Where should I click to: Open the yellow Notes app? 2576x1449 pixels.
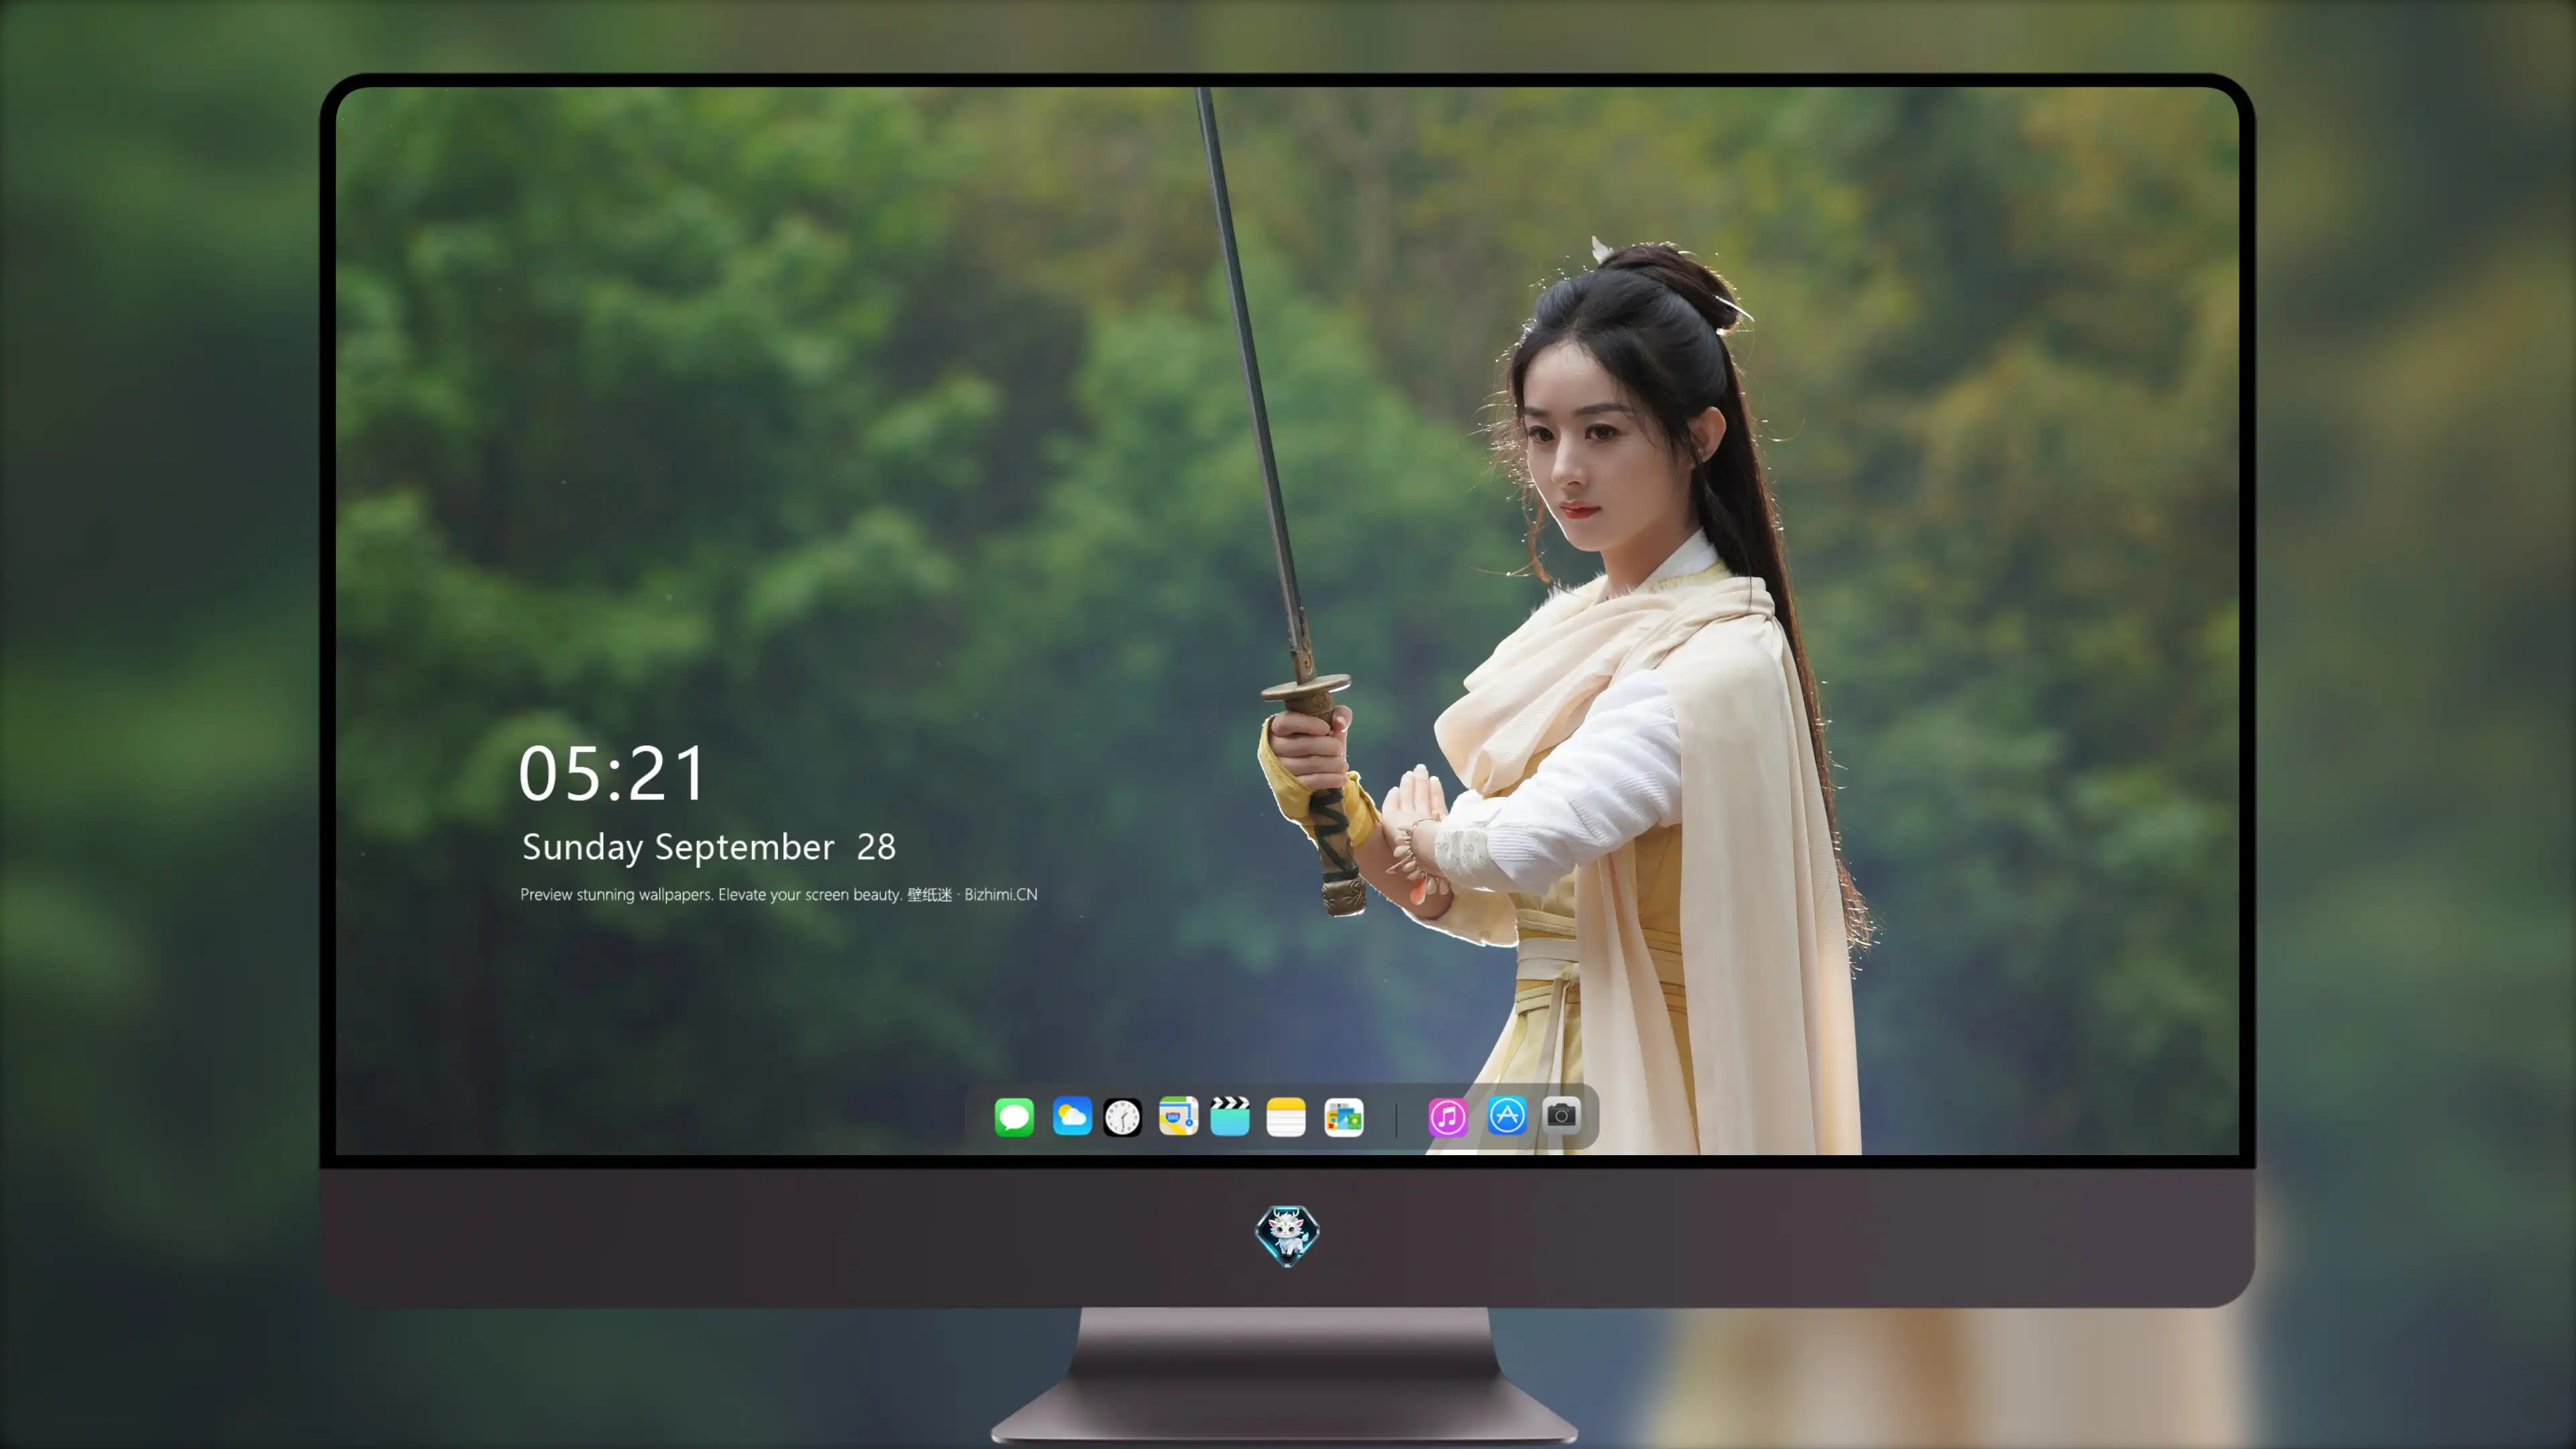coord(1286,1117)
